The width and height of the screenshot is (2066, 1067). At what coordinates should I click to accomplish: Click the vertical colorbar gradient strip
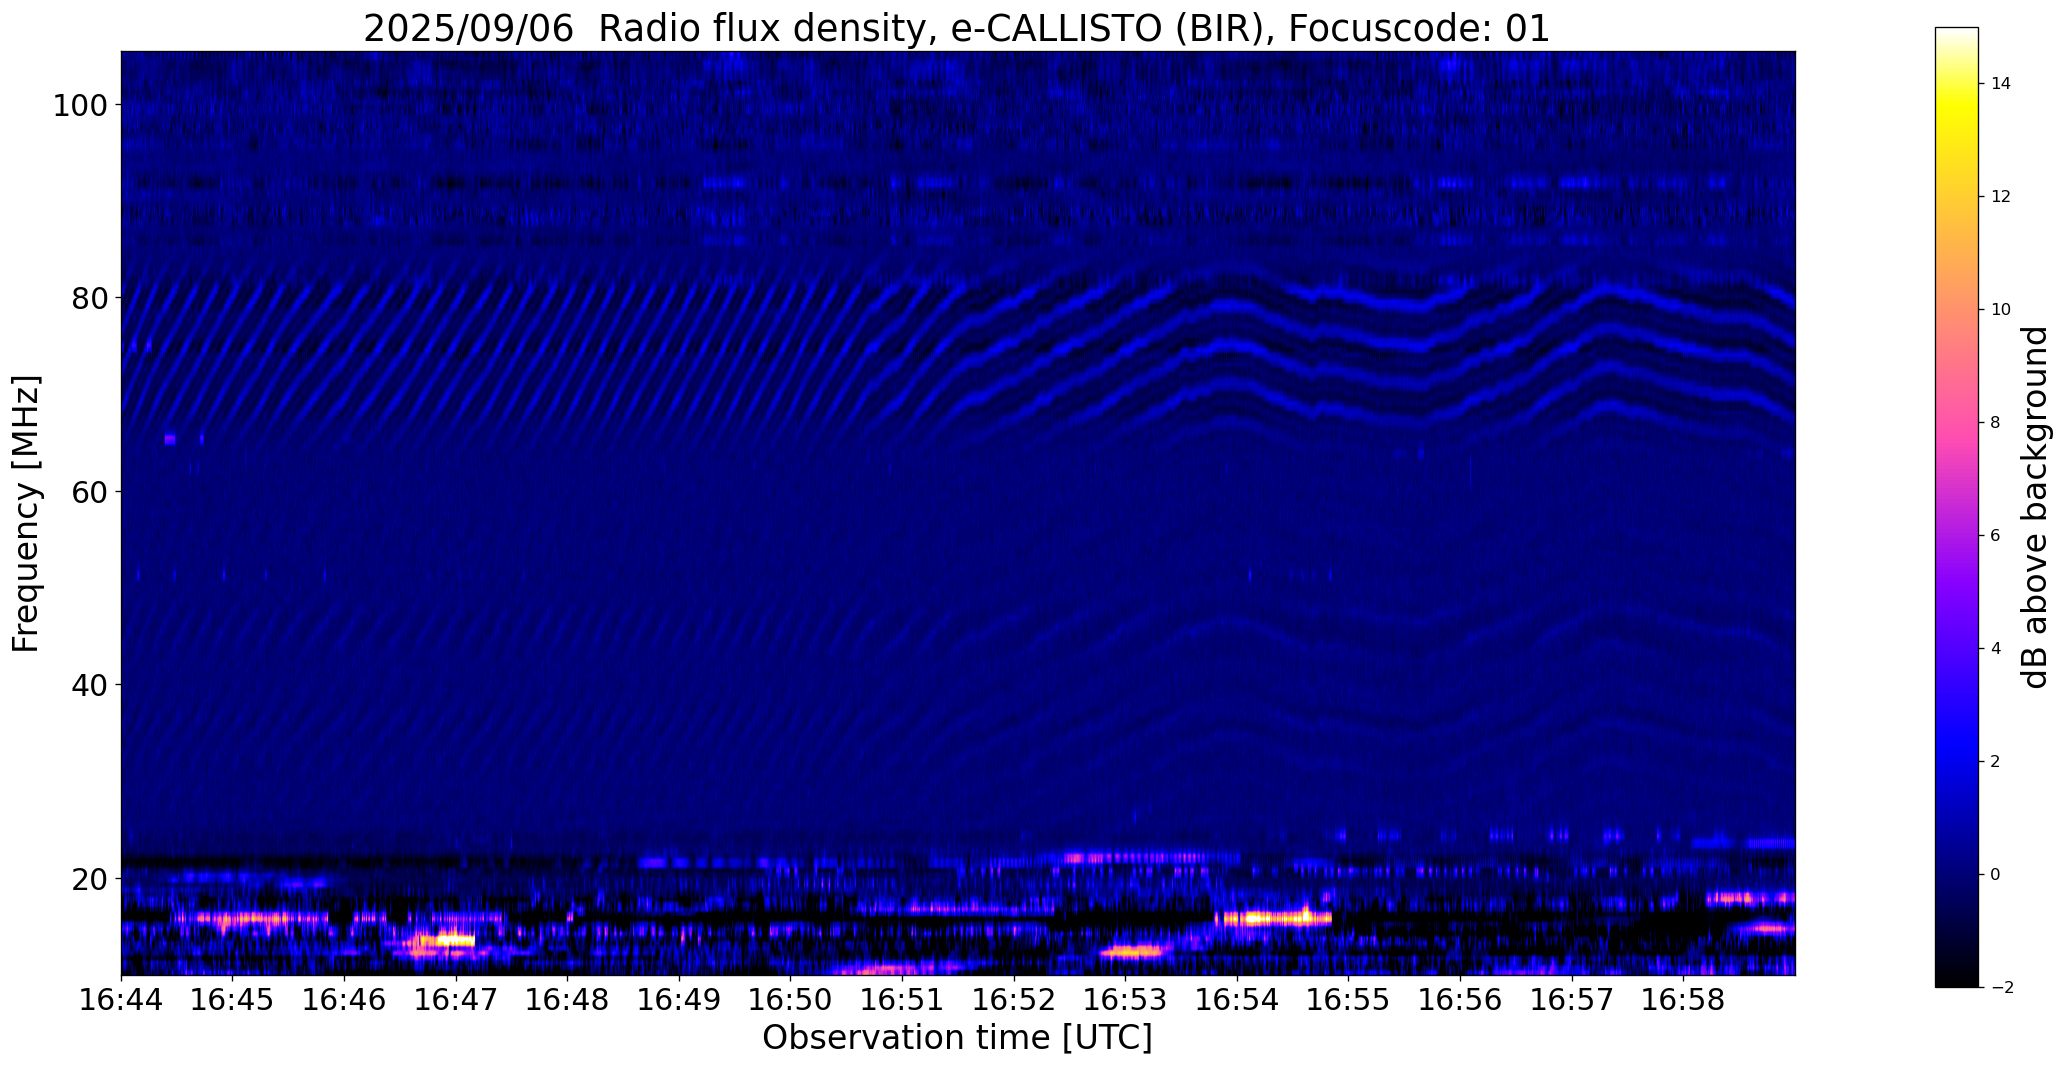click(x=1956, y=507)
